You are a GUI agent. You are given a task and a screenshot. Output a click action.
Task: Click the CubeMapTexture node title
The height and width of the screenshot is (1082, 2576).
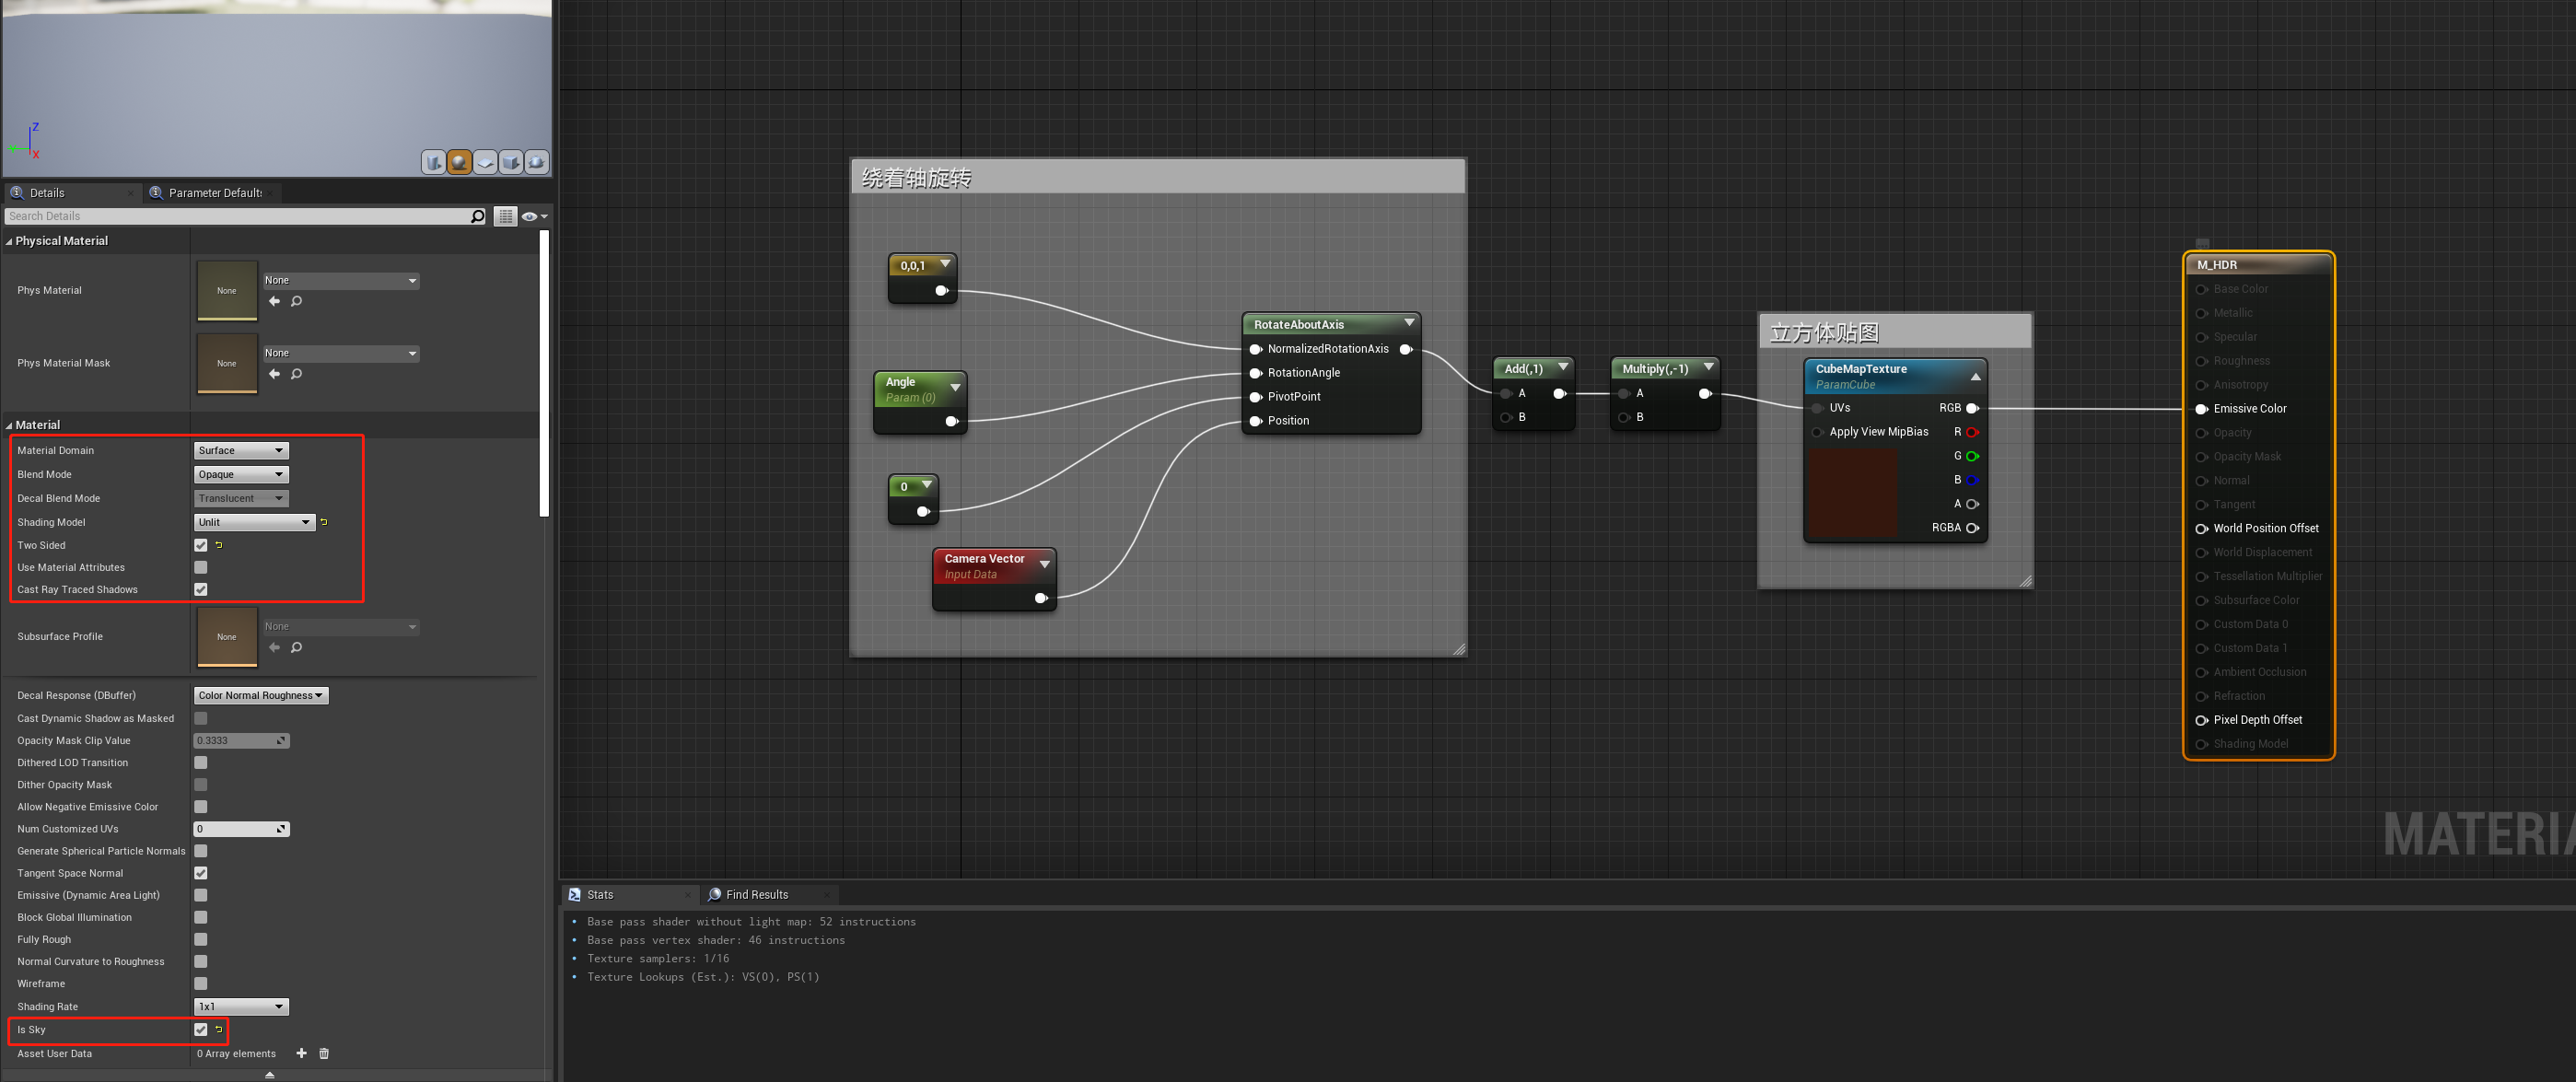coord(1860,369)
